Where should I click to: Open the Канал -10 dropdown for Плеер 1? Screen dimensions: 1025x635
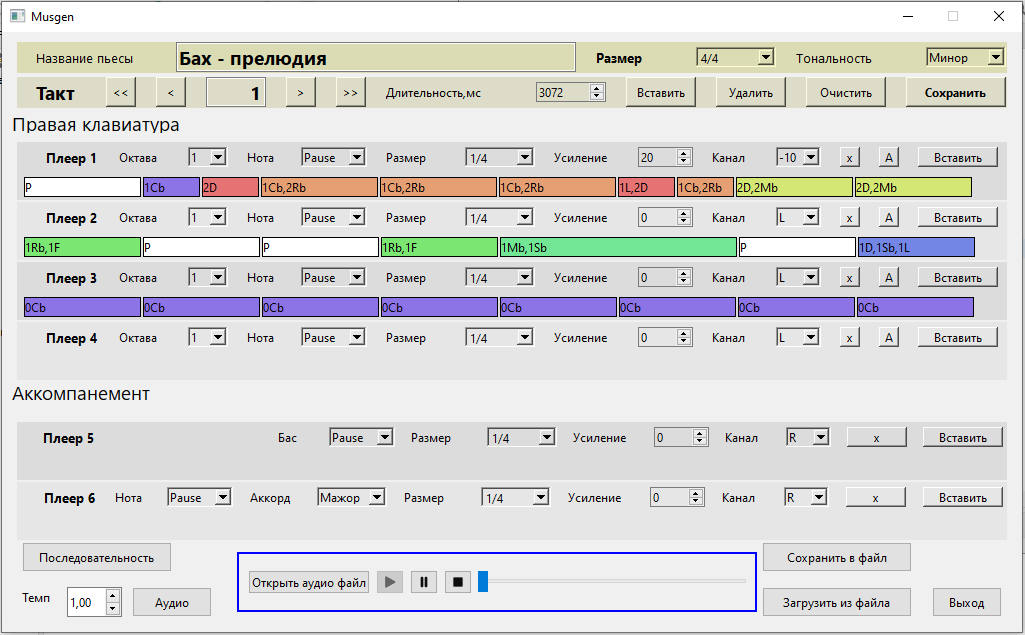tap(798, 158)
